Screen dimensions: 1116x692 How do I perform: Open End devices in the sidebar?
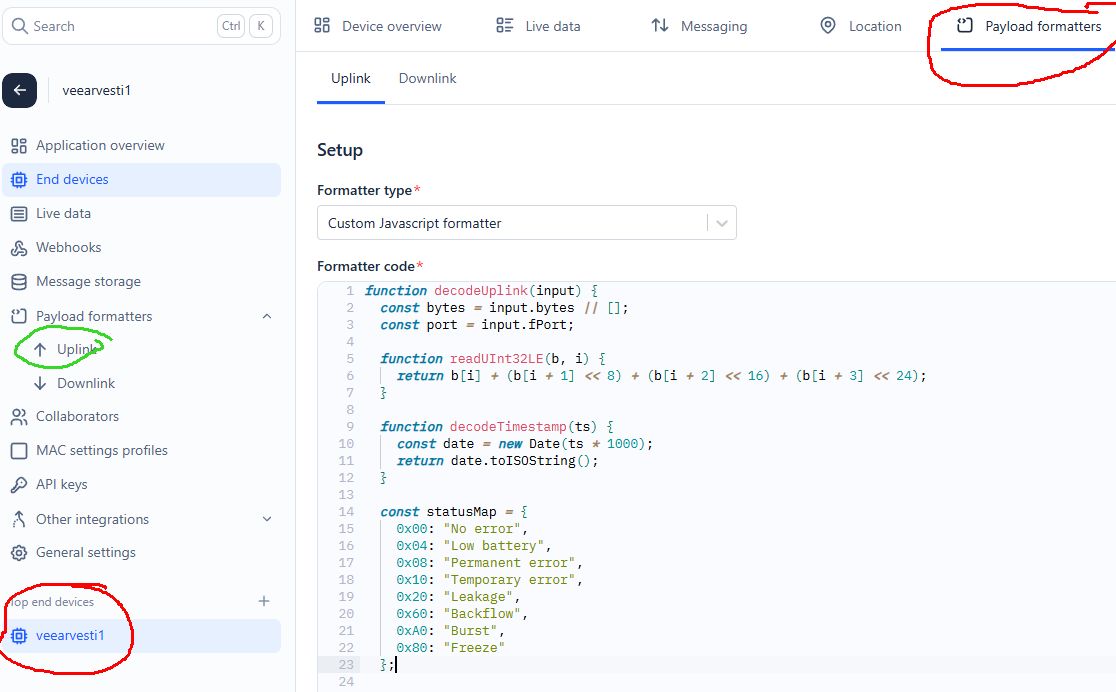(72, 180)
